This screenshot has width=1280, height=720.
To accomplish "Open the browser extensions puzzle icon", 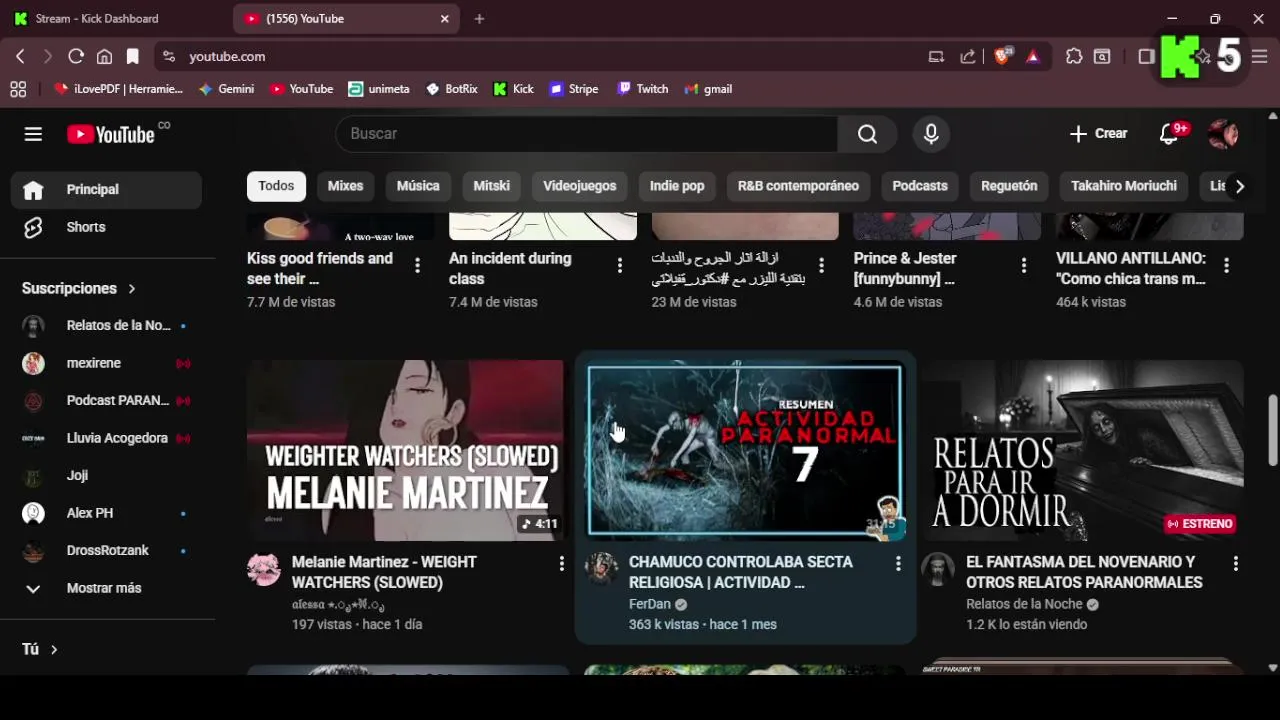I will (x=1074, y=57).
